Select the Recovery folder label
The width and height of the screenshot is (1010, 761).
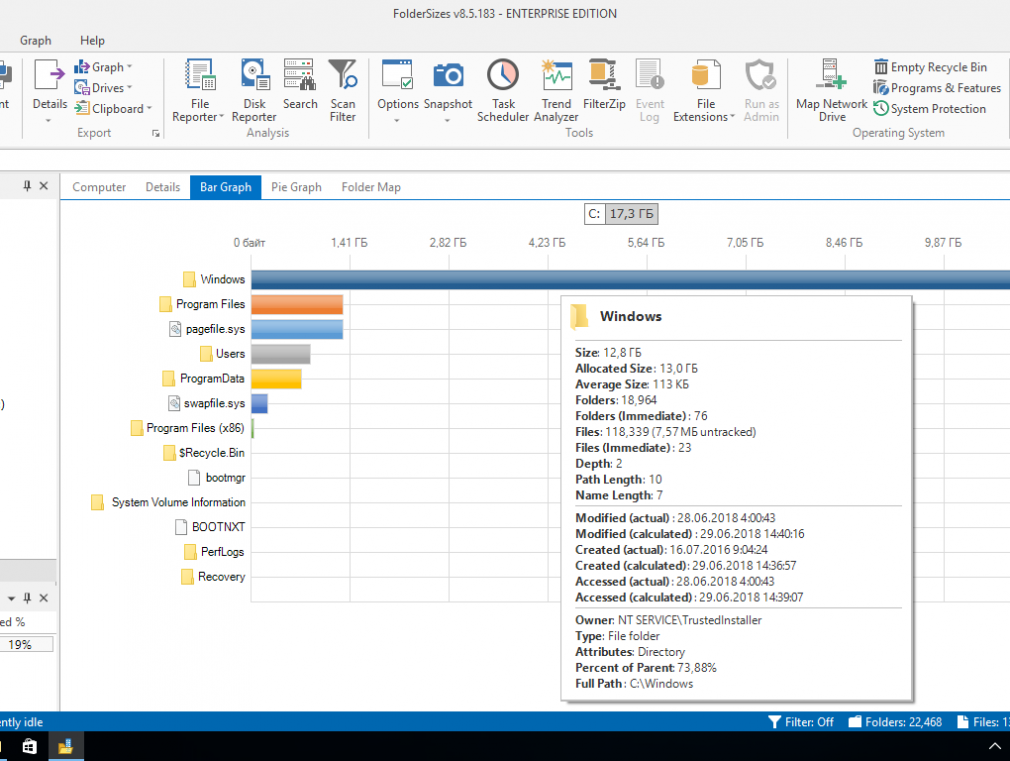click(x=222, y=577)
